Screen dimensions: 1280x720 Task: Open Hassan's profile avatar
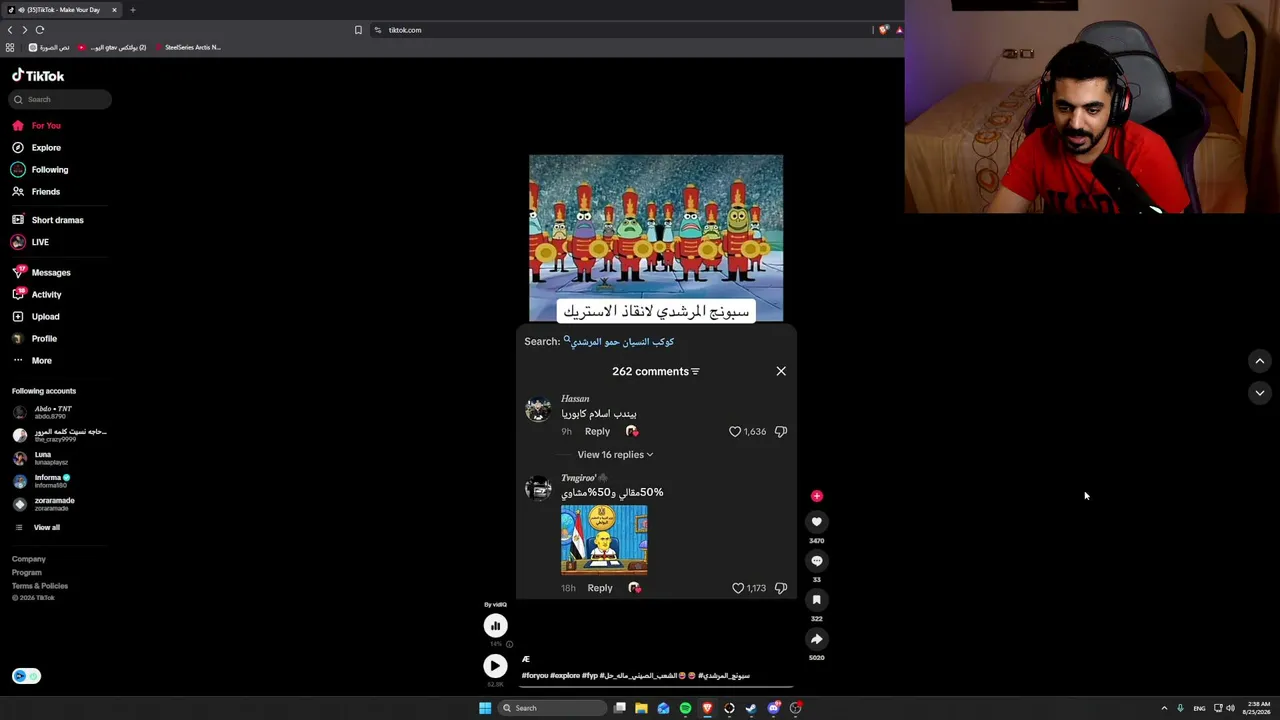[538, 410]
